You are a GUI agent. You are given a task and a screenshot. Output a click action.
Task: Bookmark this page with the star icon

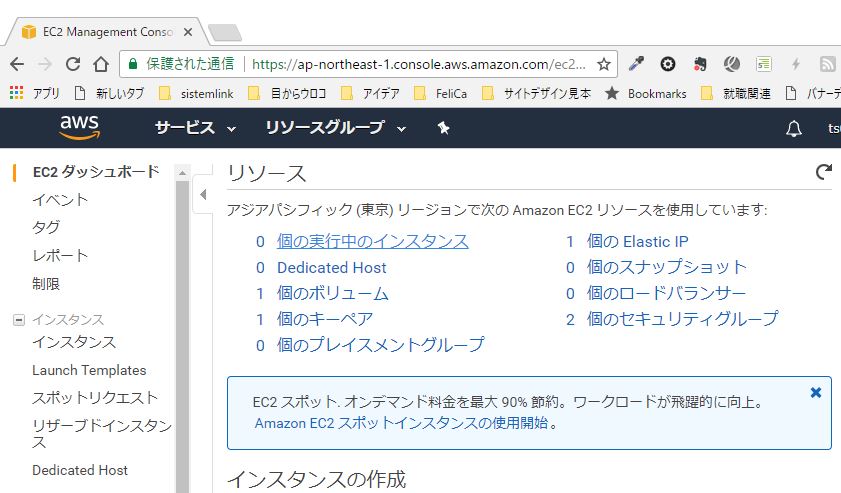click(x=604, y=64)
